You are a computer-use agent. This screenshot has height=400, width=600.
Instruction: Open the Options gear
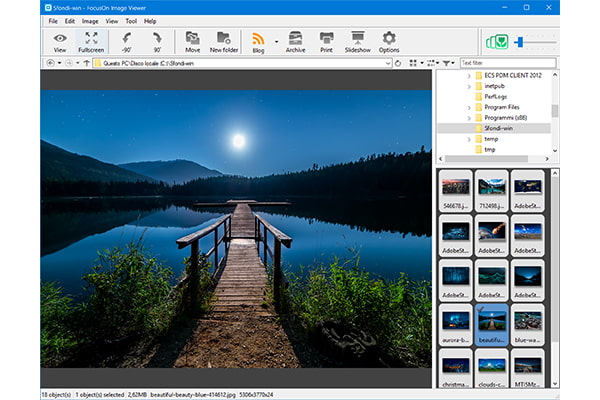pos(389,41)
